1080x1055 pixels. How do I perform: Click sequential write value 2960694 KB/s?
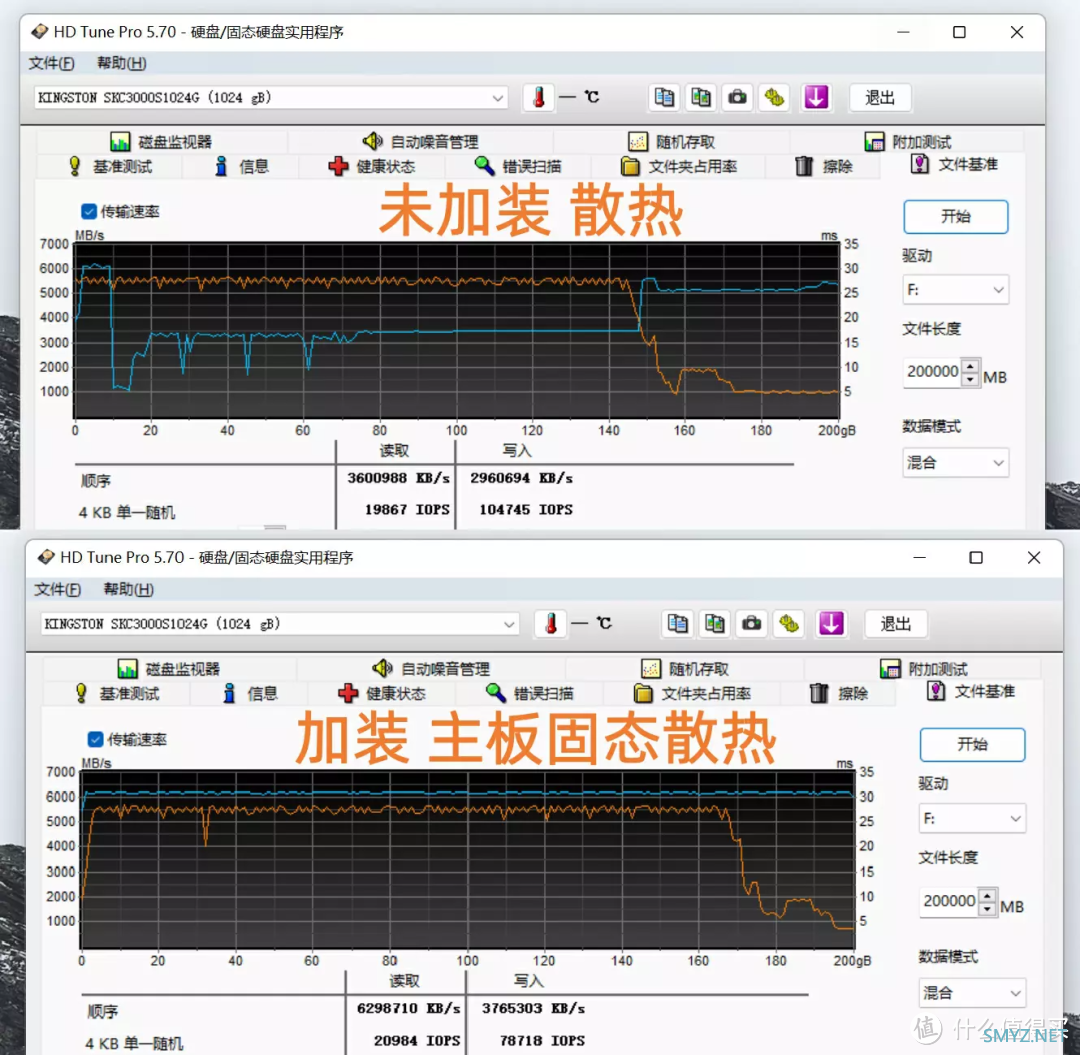(x=521, y=478)
